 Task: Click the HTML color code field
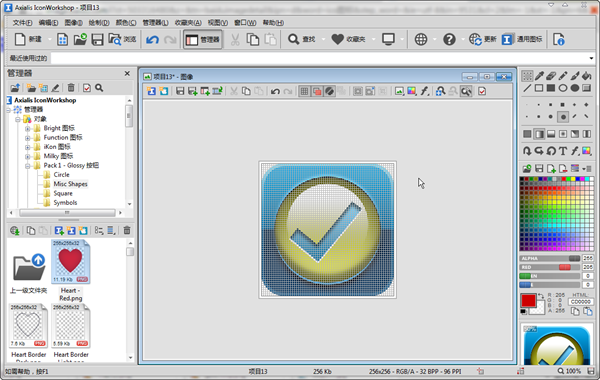[580, 302]
